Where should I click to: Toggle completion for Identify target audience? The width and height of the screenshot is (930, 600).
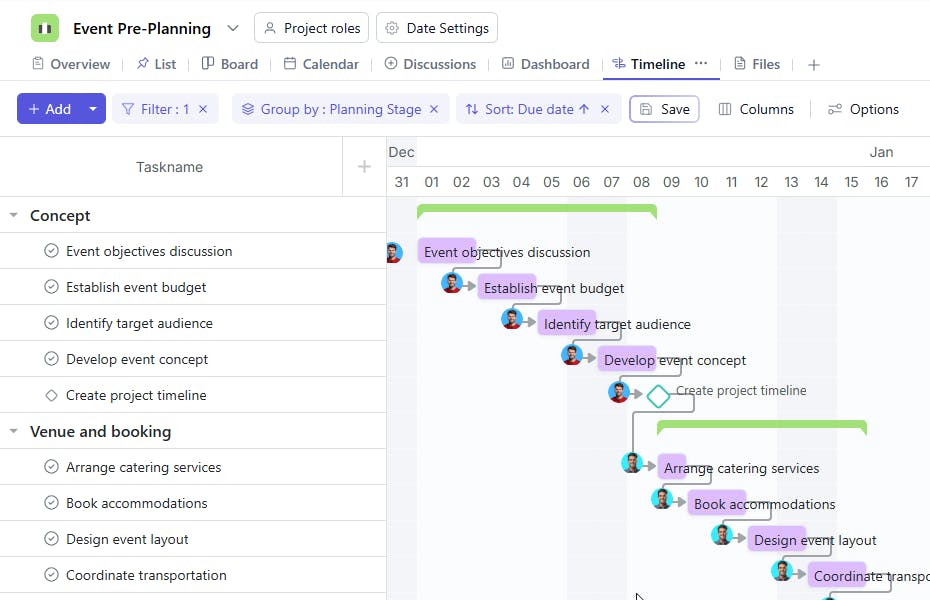[52, 323]
